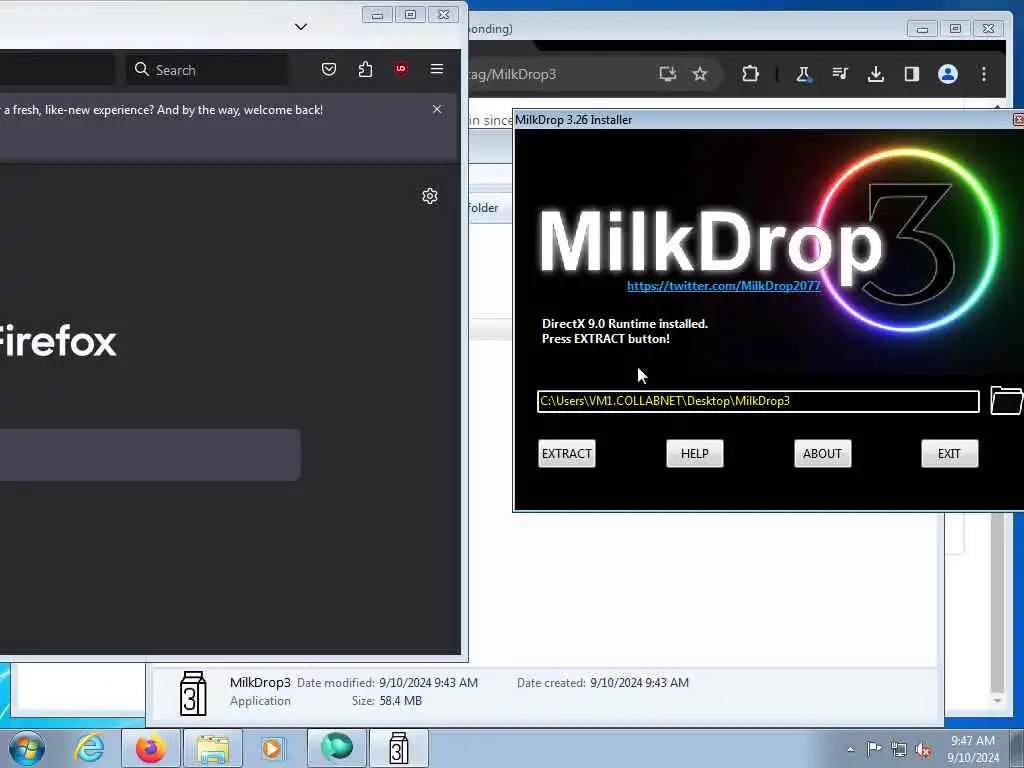Screen dimensions: 1024x768
Task: Click the Date created value in details pane
Action: pyautogui.click(x=639, y=682)
